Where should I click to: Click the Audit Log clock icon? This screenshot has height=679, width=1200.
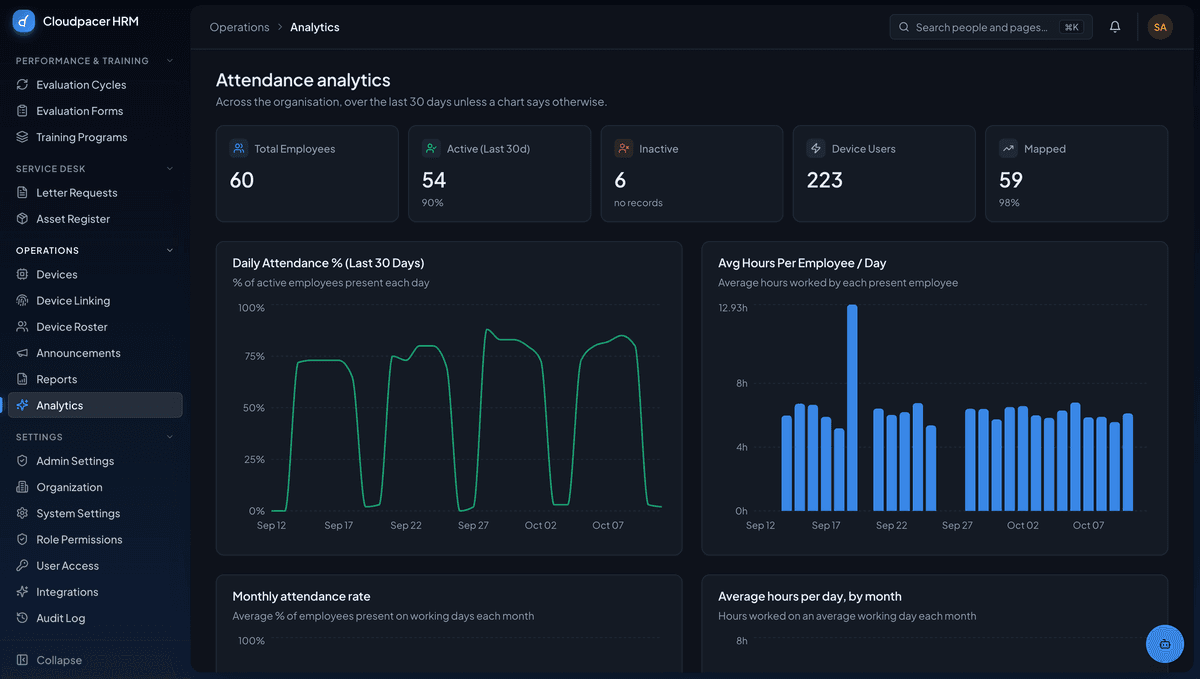tap(23, 618)
